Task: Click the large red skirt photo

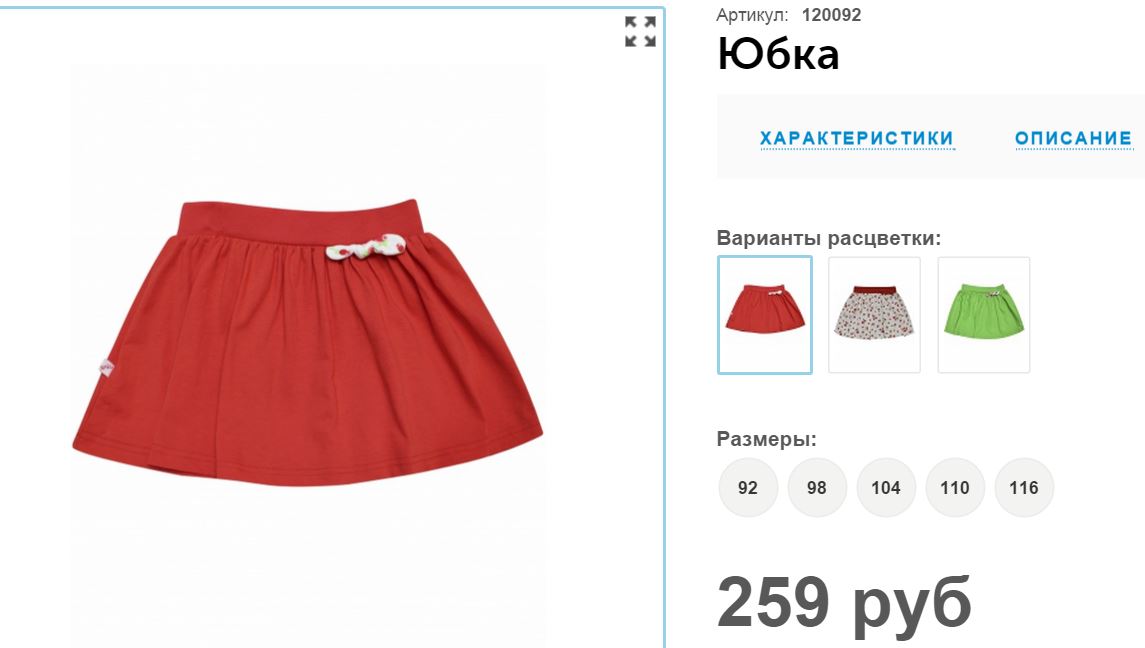Action: [307, 343]
